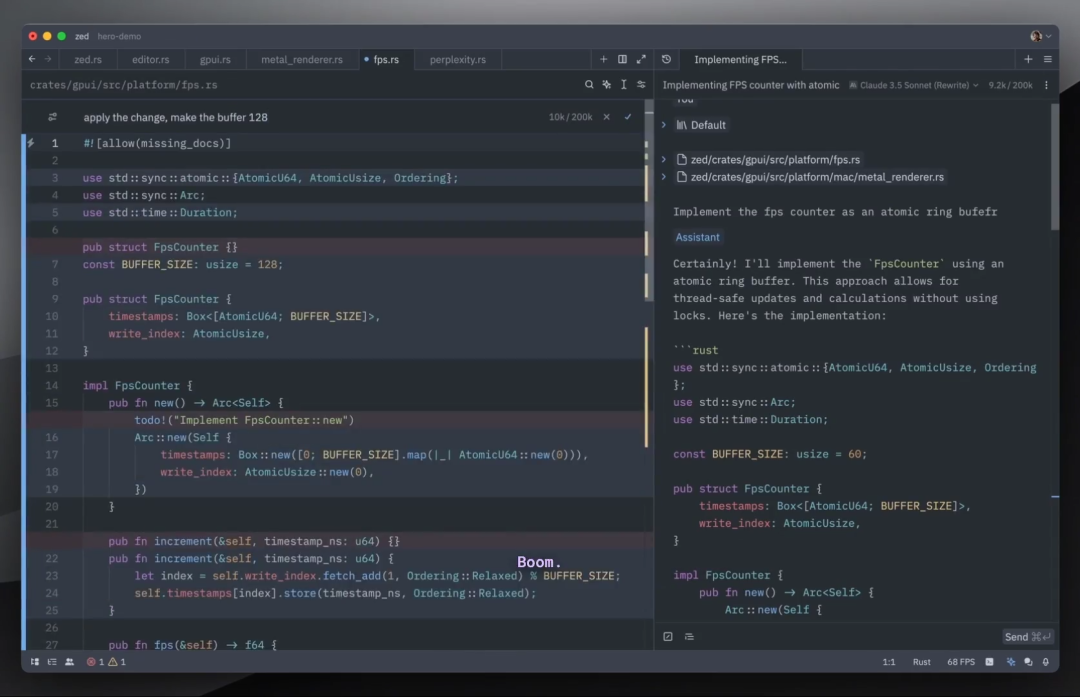Click the 'Implement the fps counter' user message
Viewport: 1080px width, 697px height.
835,212
